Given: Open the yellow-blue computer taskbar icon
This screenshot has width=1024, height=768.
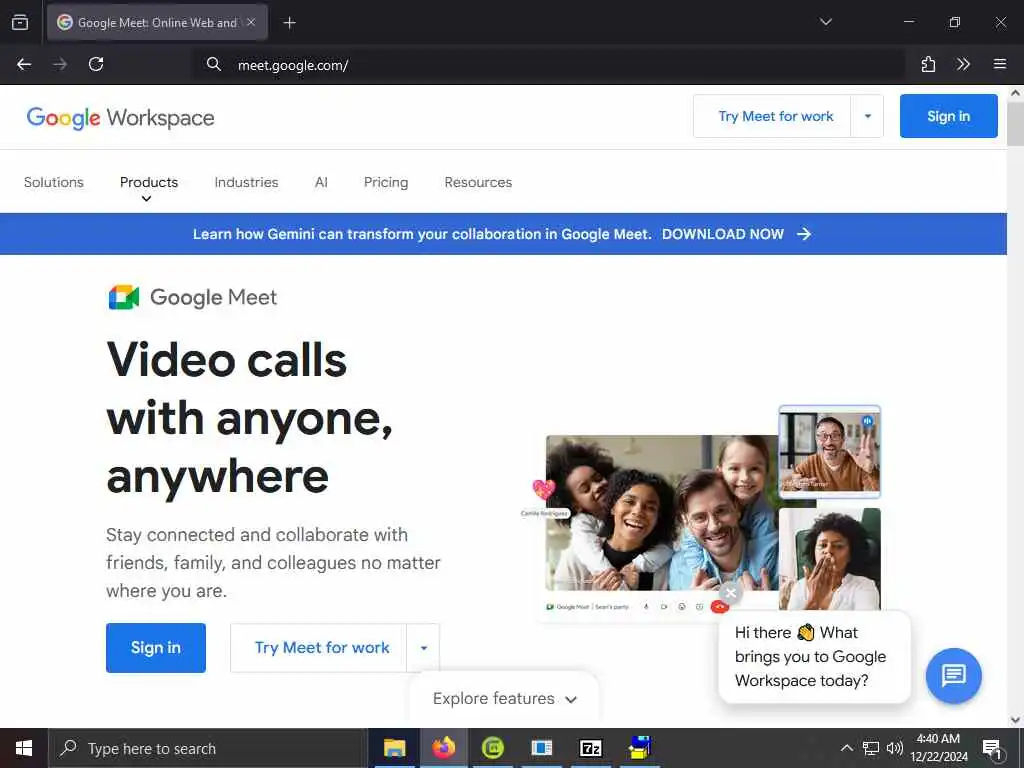Looking at the screenshot, I should click(x=640, y=748).
